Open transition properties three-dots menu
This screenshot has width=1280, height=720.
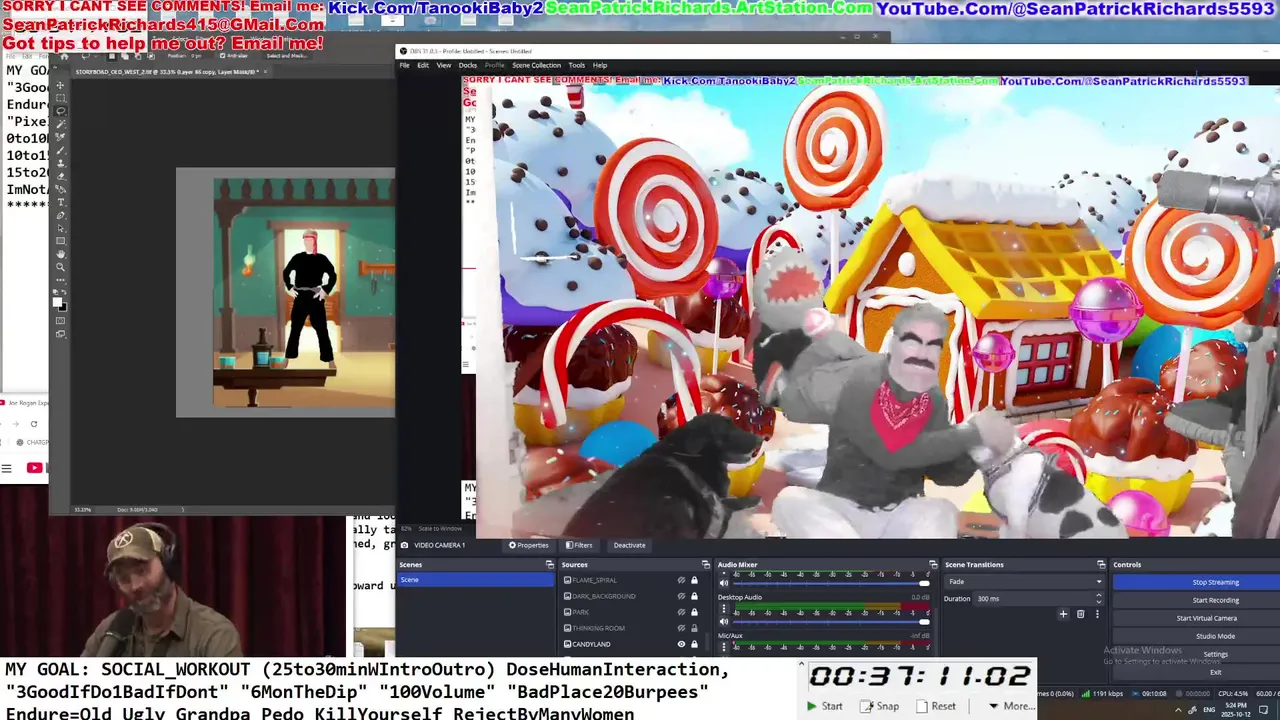[1097, 614]
